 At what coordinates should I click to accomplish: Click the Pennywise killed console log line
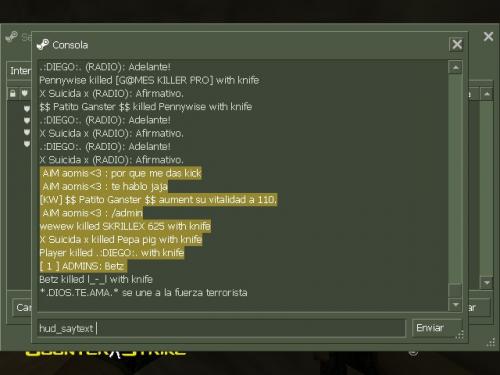click(x=149, y=80)
